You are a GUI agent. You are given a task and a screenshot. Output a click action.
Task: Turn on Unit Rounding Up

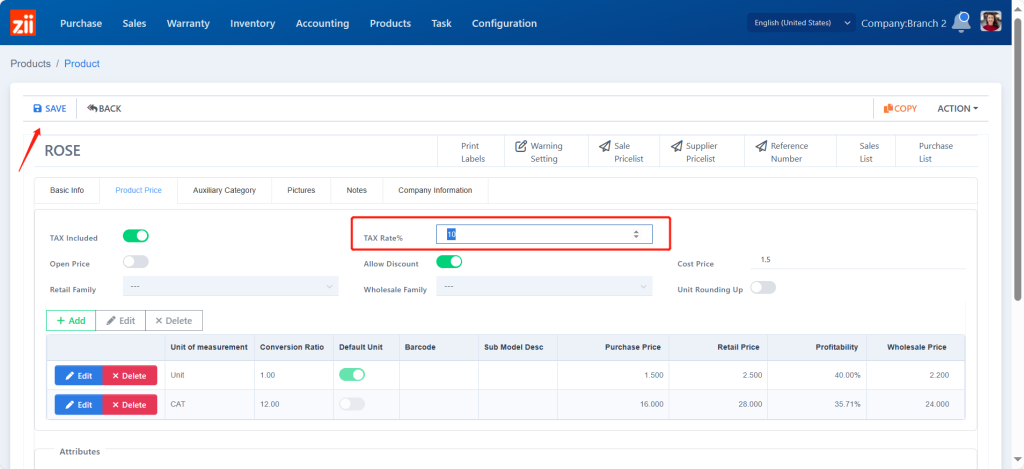click(763, 287)
